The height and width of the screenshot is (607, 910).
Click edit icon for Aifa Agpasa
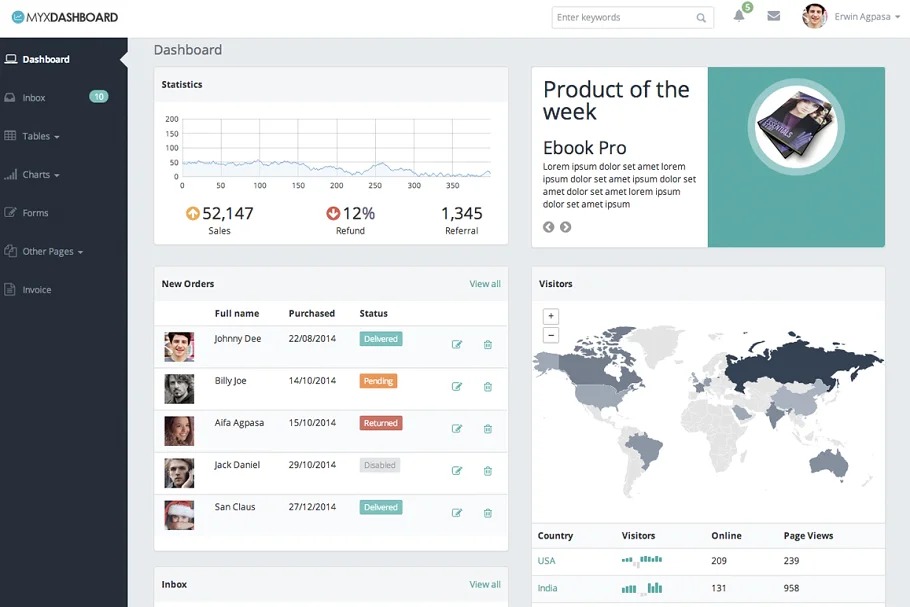457,429
